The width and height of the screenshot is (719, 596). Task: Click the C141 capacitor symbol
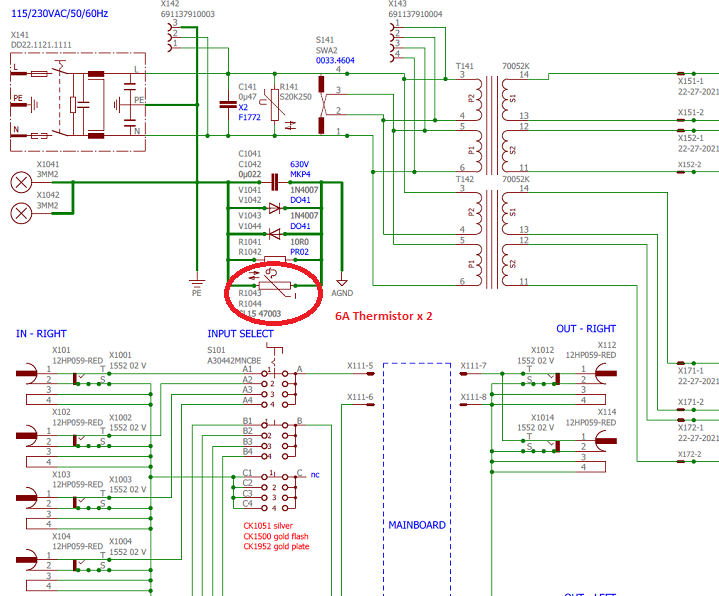pos(228,105)
